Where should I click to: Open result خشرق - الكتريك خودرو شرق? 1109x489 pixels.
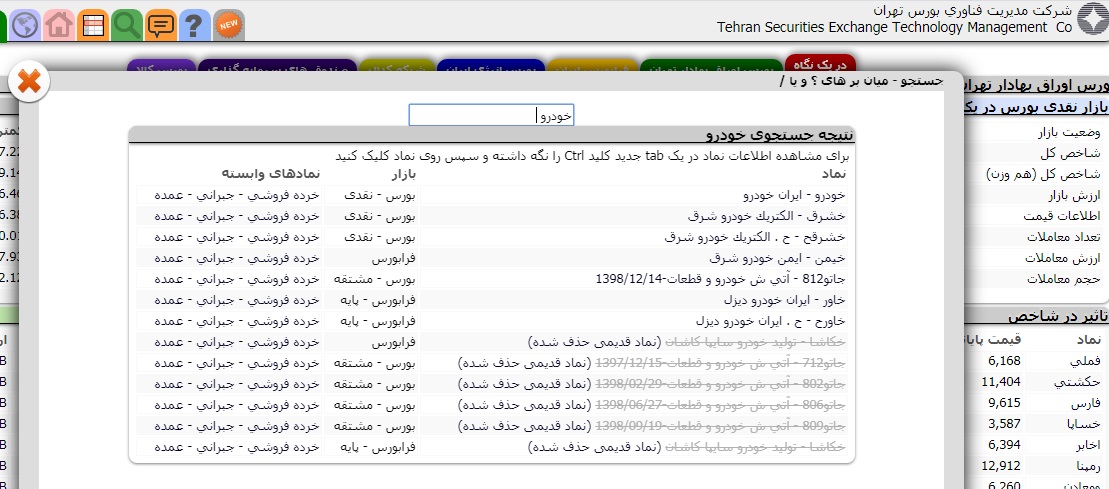767,216
